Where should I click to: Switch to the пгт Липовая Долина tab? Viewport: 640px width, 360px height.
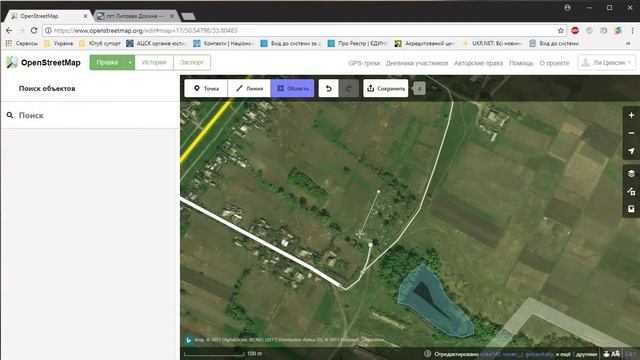[x=135, y=16]
